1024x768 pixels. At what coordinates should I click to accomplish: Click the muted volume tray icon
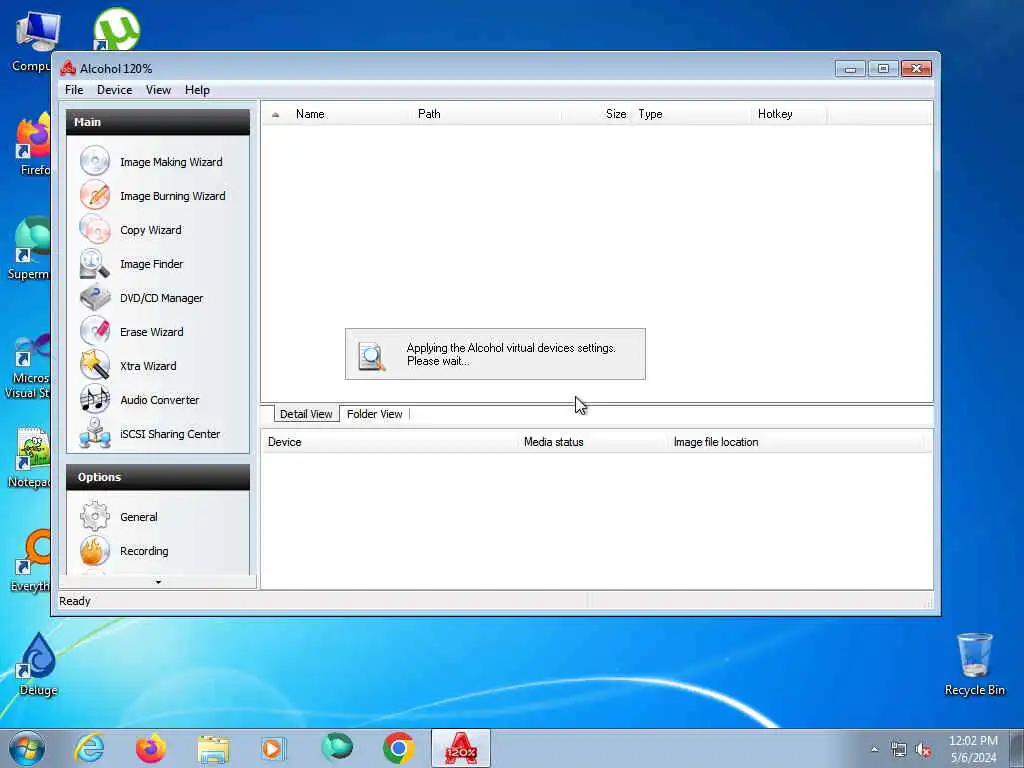pyautogui.click(x=923, y=750)
